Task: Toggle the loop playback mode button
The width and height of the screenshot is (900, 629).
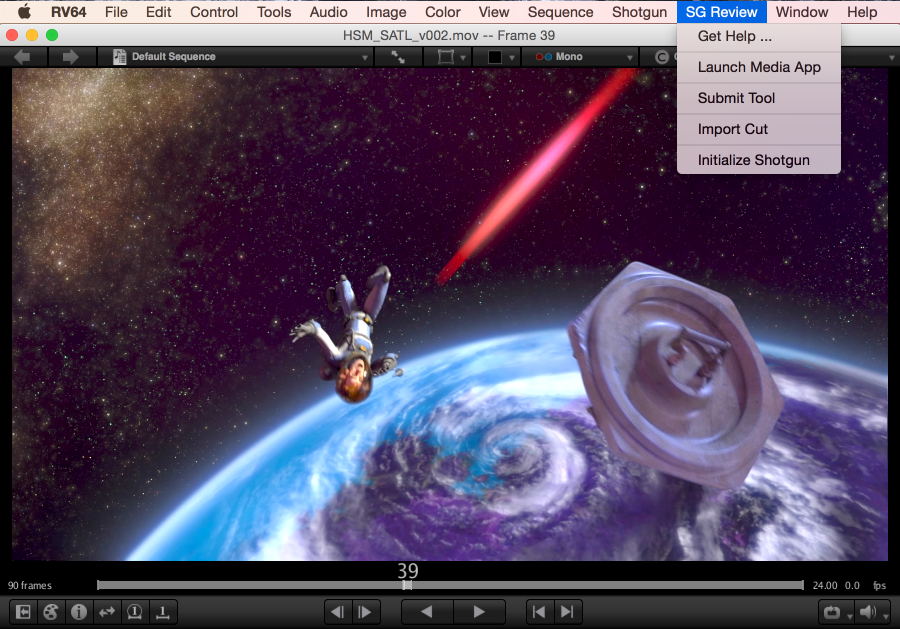Action: [x=832, y=613]
